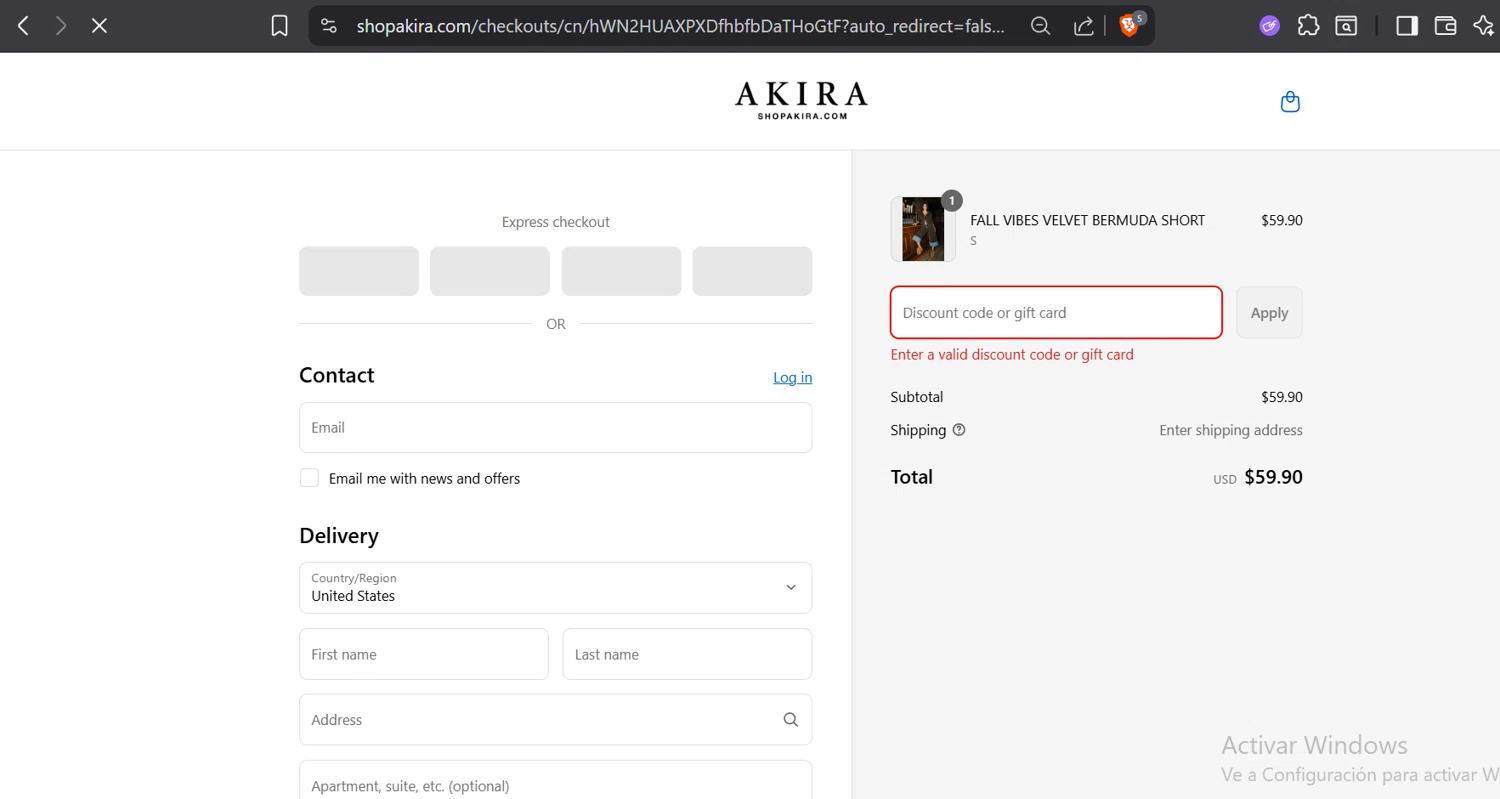Click the shipping help question icon
The image size is (1500, 799).
coord(959,430)
